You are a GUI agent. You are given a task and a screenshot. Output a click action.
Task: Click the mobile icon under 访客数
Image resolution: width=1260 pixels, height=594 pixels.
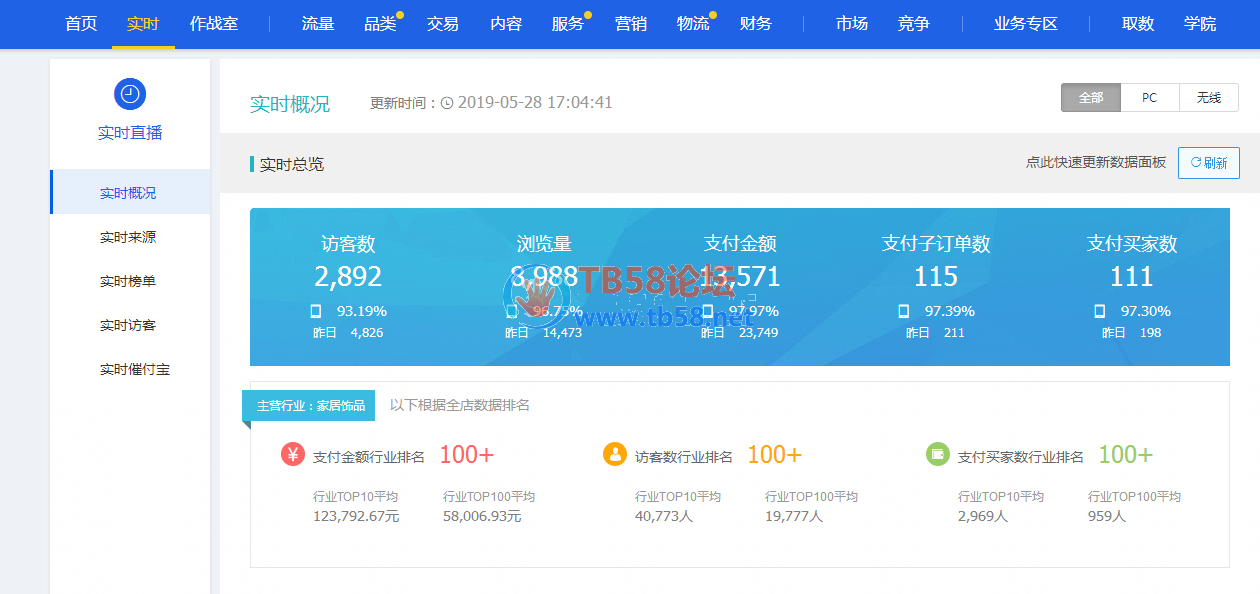click(x=316, y=311)
